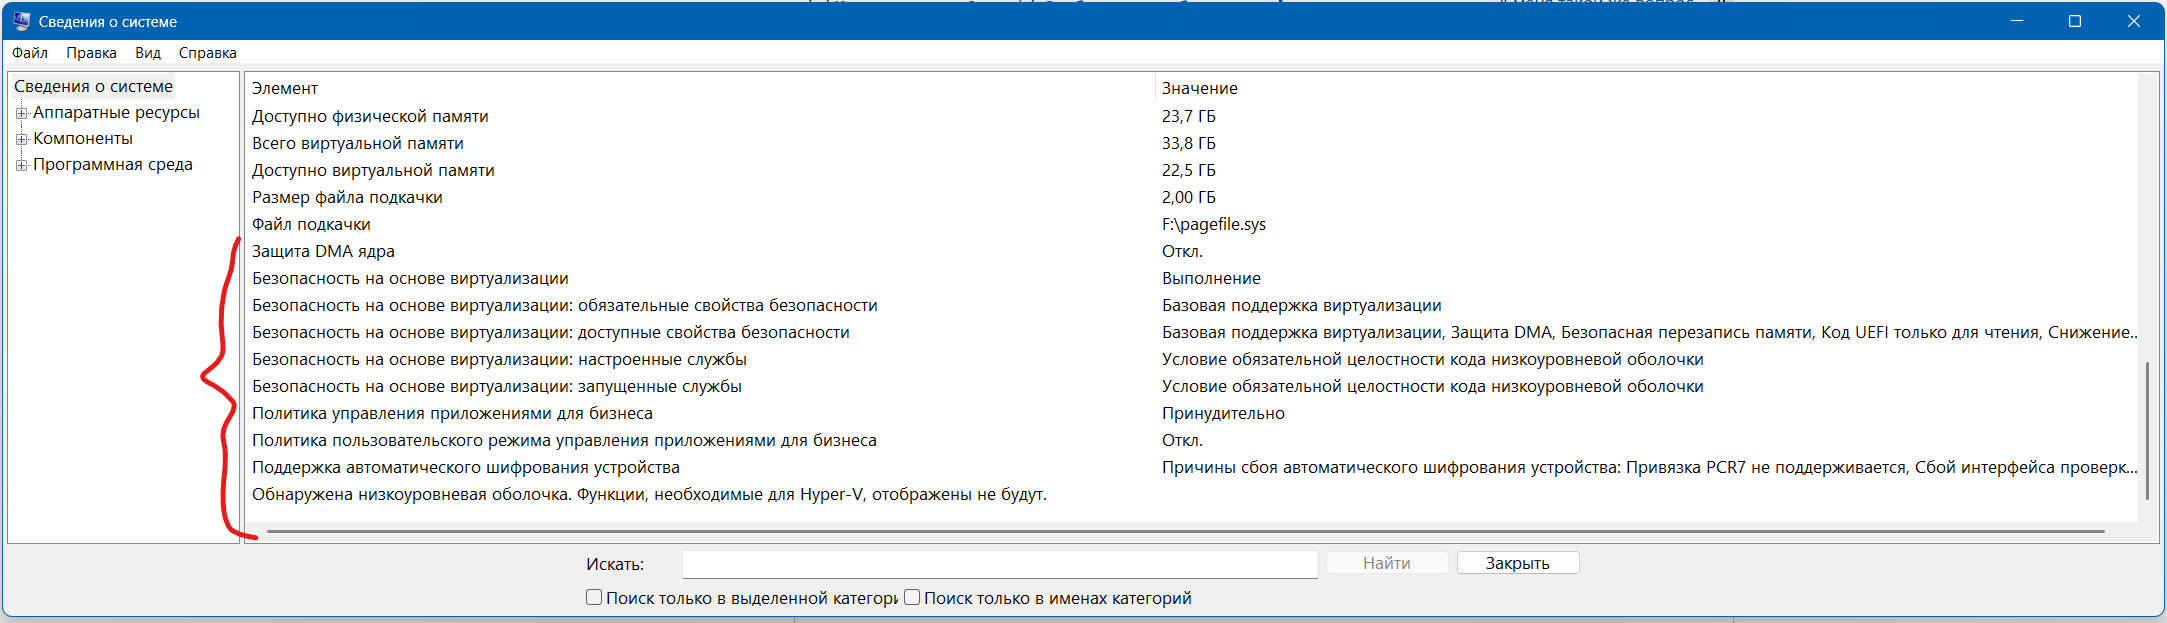Select the Доступно виртуальной памяти row
The width and height of the screenshot is (2167, 623).
[x=1190, y=170]
